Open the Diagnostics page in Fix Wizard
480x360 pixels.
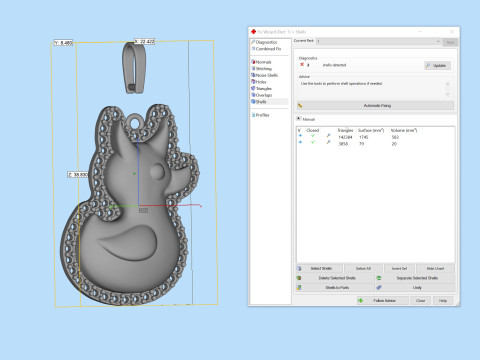pos(266,42)
